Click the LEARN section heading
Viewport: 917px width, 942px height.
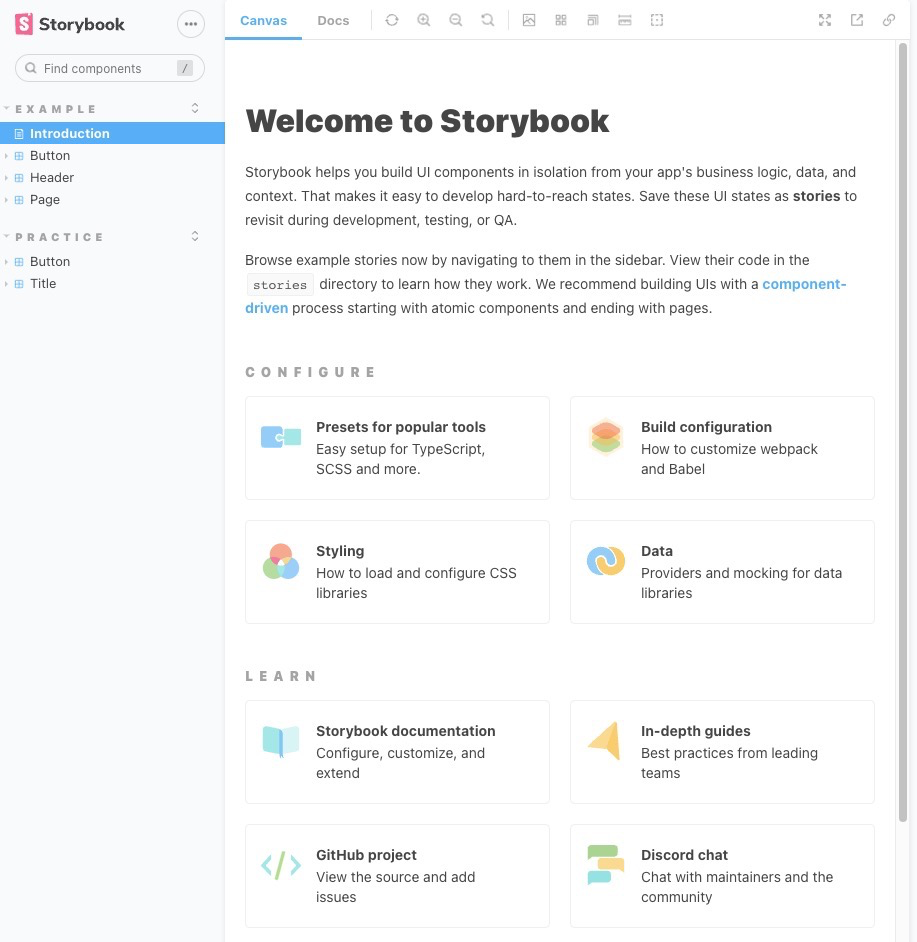[x=281, y=676]
